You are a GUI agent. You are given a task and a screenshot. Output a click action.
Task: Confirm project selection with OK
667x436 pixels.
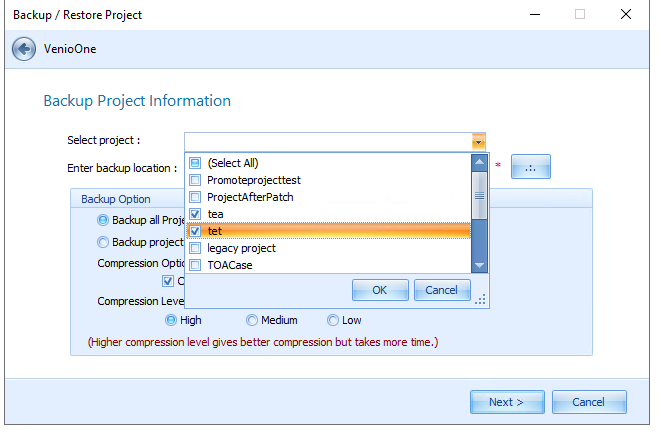tap(380, 290)
